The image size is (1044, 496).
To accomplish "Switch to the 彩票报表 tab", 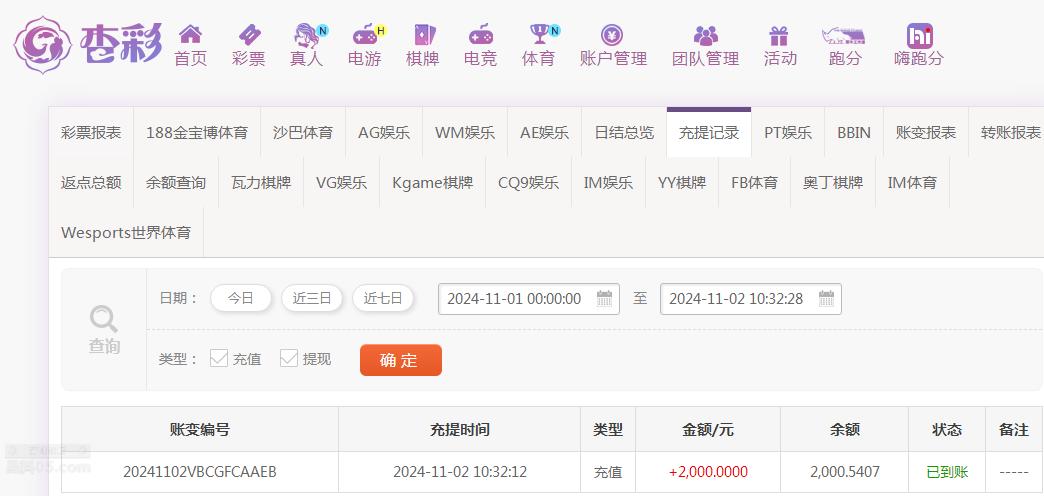I will [x=91, y=132].
